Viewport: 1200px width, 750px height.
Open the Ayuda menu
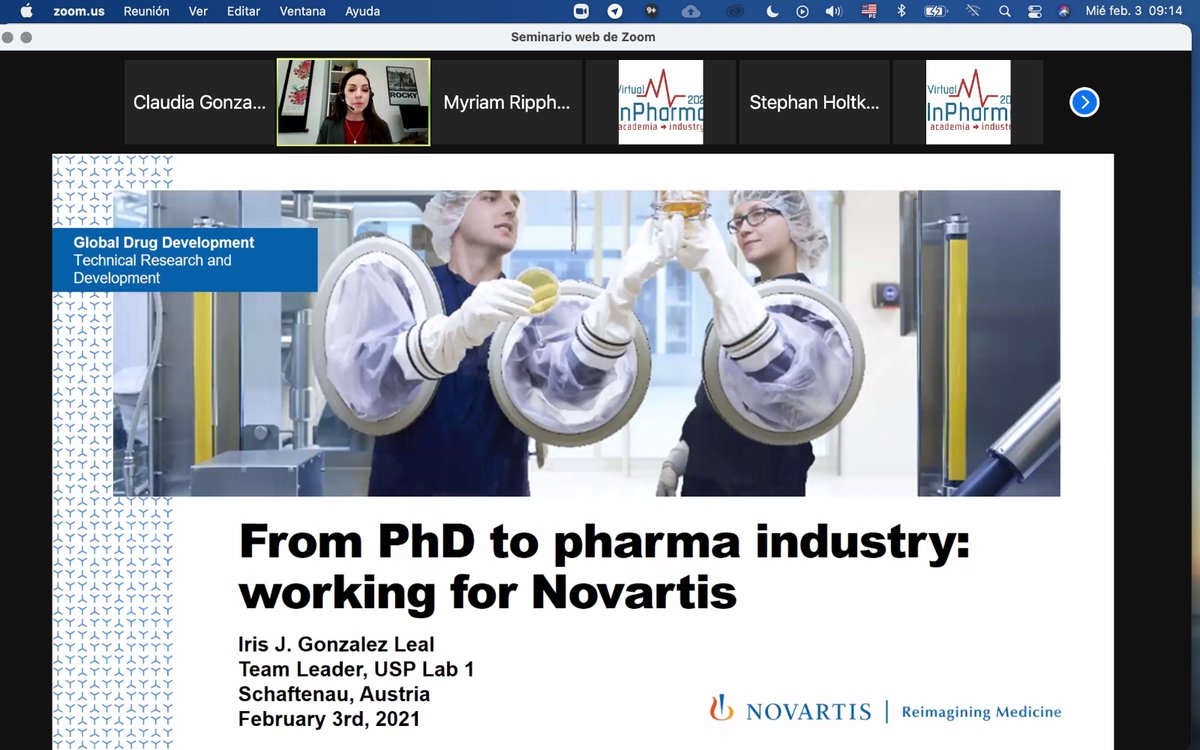(362, 11)
